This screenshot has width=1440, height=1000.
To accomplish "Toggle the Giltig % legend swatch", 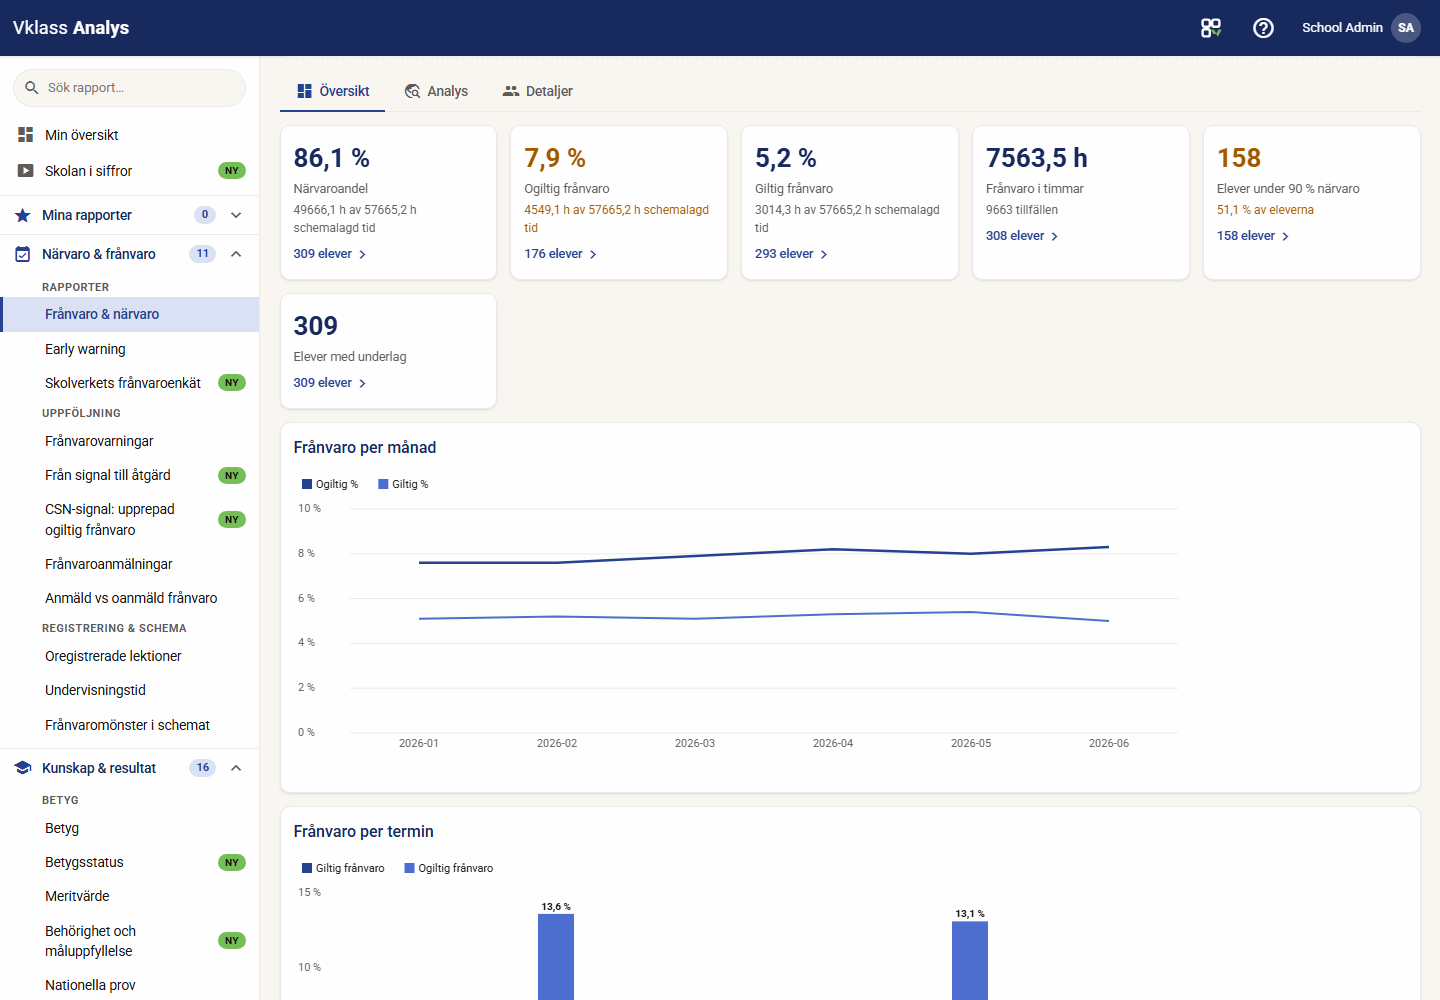I will point(383,484).
